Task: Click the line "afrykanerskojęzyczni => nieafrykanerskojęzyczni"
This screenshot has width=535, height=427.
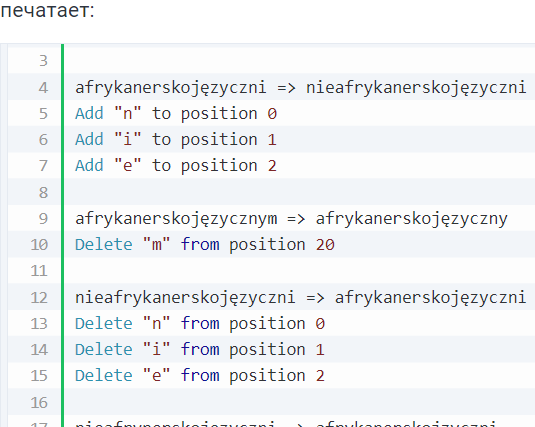Action: [300, 87]
